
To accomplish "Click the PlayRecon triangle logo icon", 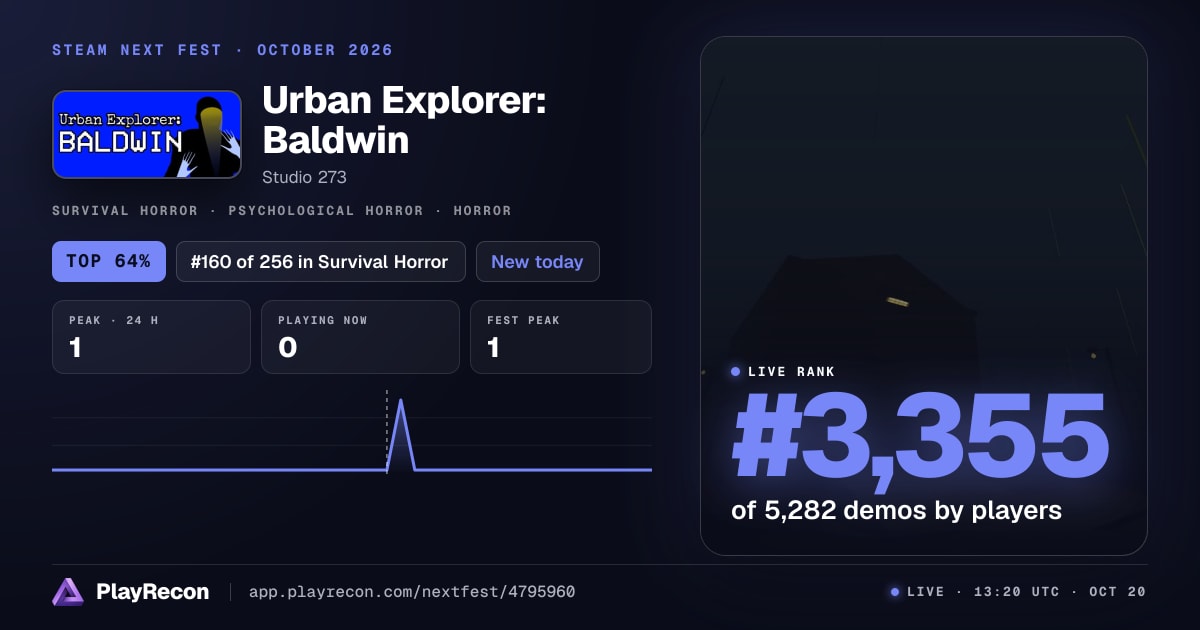I will [68, 592].
